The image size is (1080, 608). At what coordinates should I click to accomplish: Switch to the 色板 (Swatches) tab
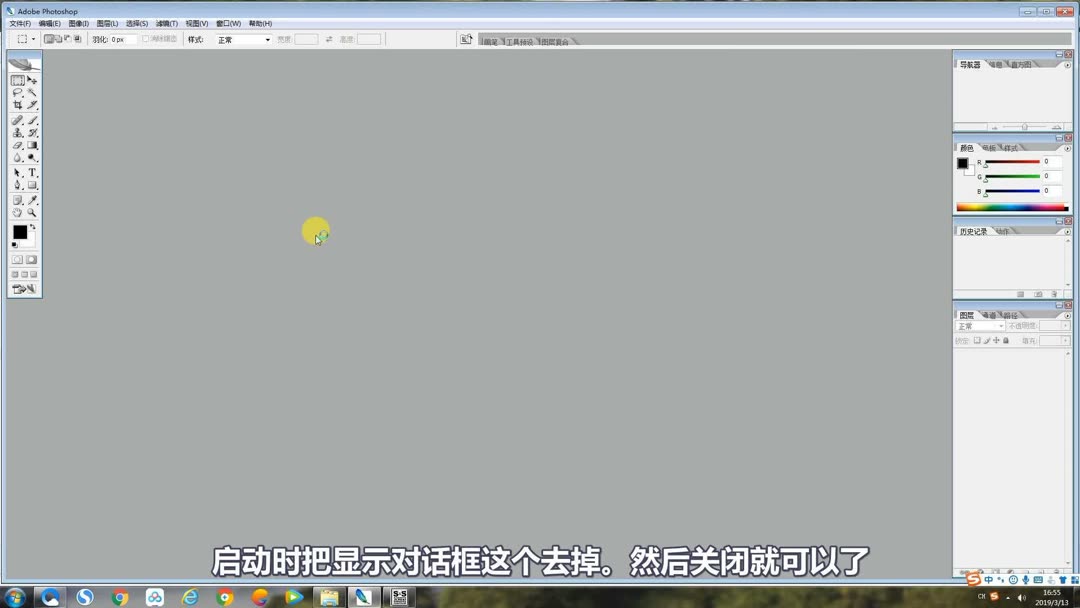coord(990,147)
